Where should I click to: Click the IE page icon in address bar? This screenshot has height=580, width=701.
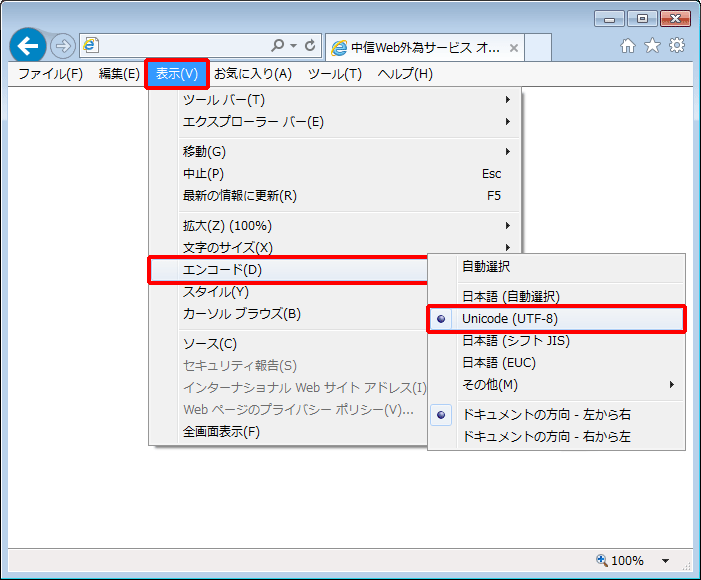[91, 45]
